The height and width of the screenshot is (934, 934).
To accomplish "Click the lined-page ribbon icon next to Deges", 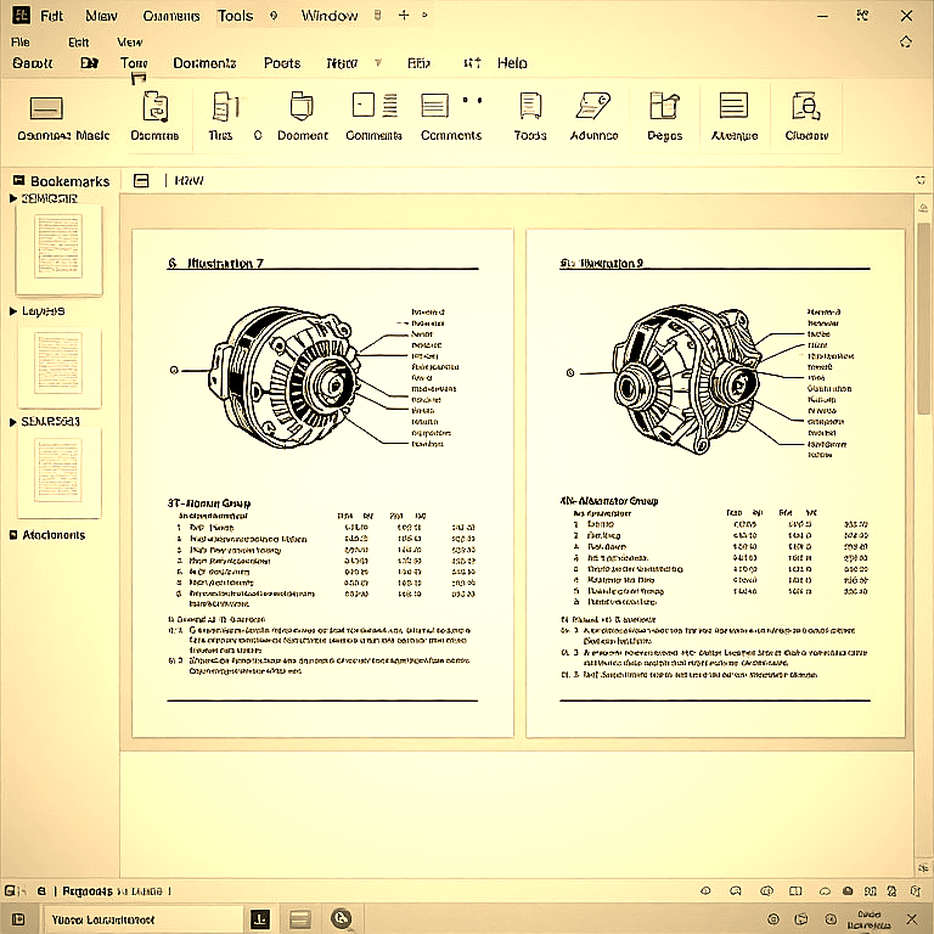I will (x=734, y=105).
